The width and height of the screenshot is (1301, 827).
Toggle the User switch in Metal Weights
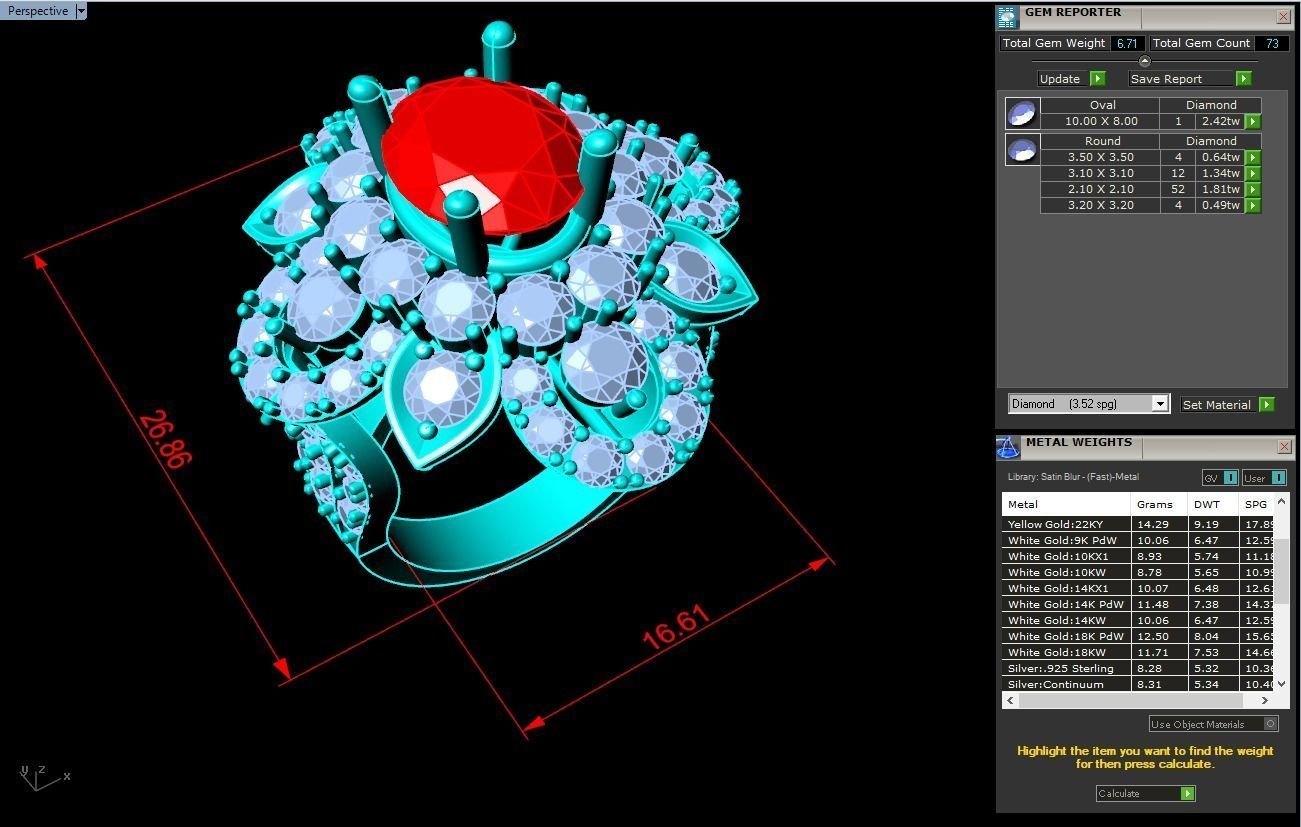click(1265, 478)
